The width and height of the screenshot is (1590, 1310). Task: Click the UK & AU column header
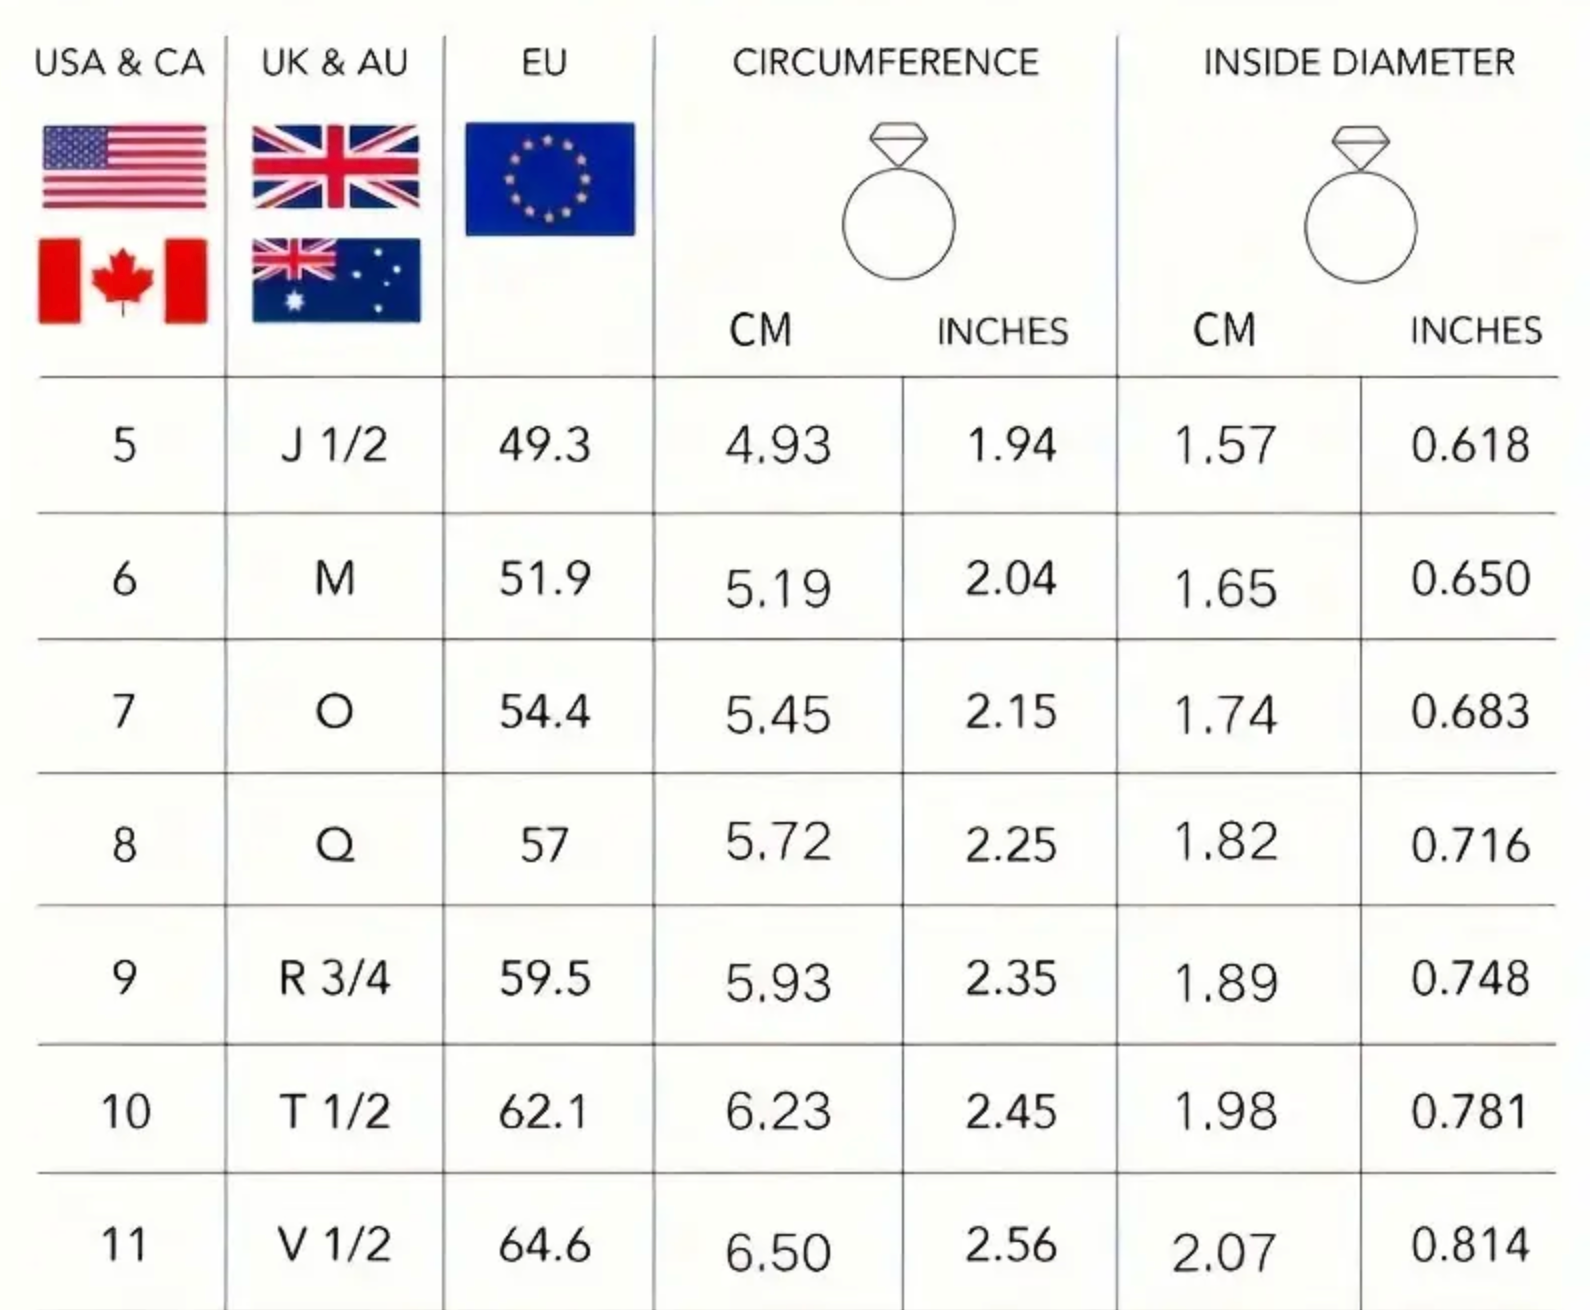(x=335, y=62)
